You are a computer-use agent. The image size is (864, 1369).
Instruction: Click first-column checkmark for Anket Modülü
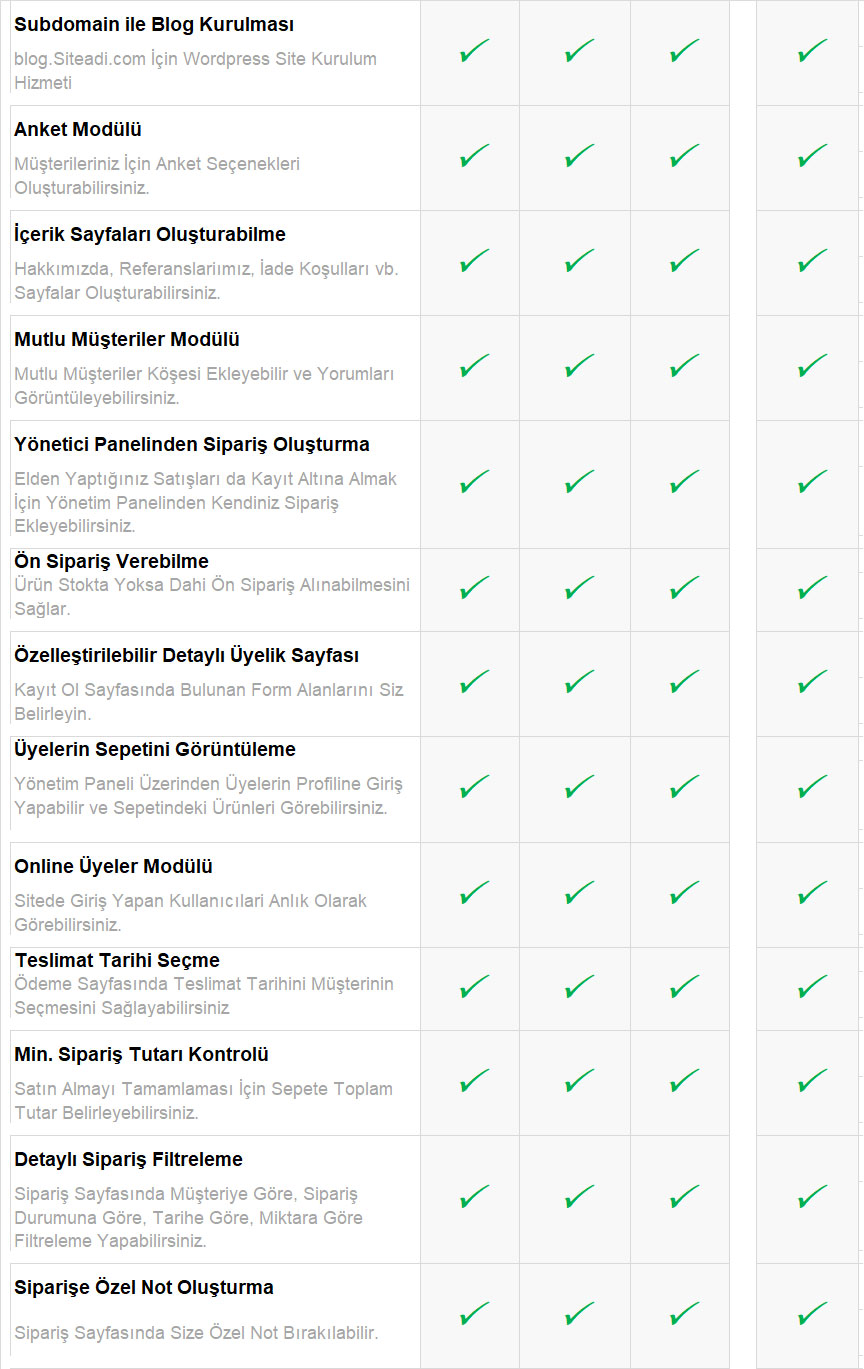tap(474, 157)
